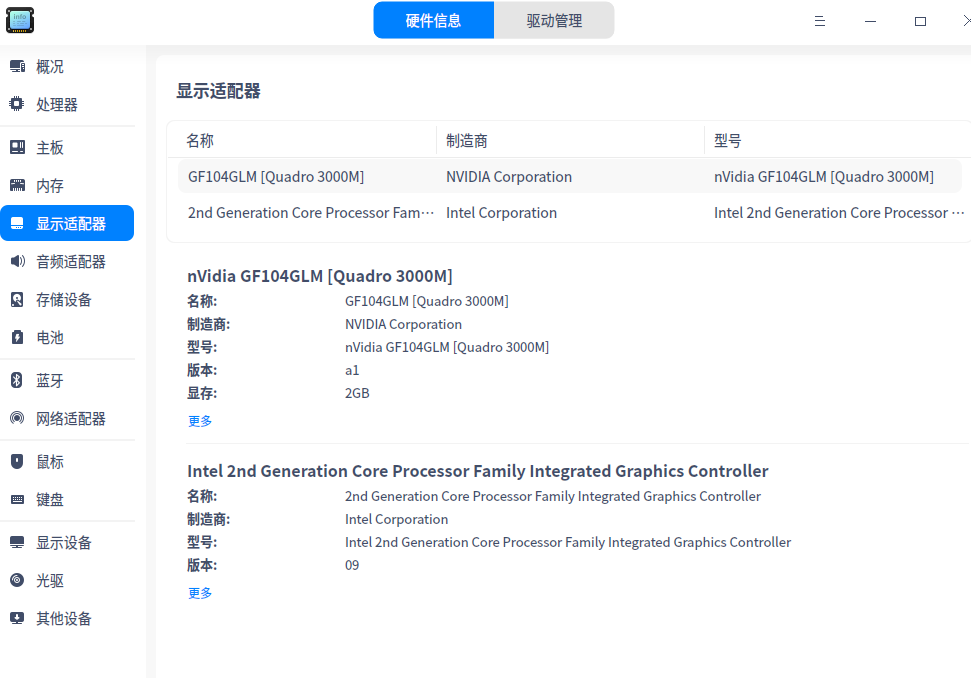
Task: Open 其他设备 in the sidebar
Action: click(x=67, y=618)
